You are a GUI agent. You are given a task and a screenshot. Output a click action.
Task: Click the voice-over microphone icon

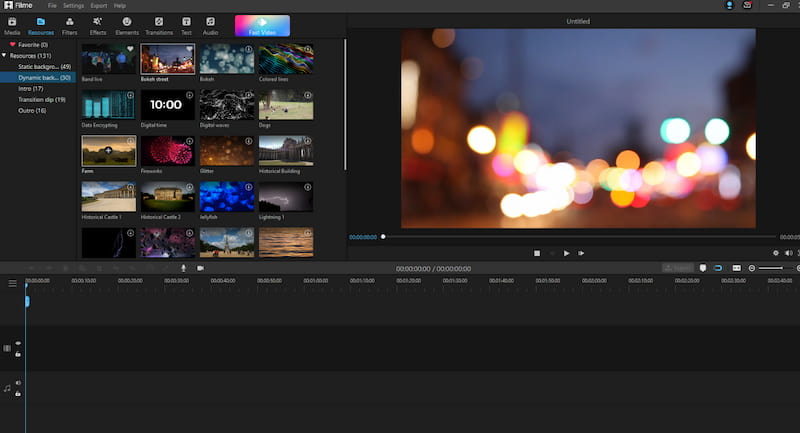183,268
